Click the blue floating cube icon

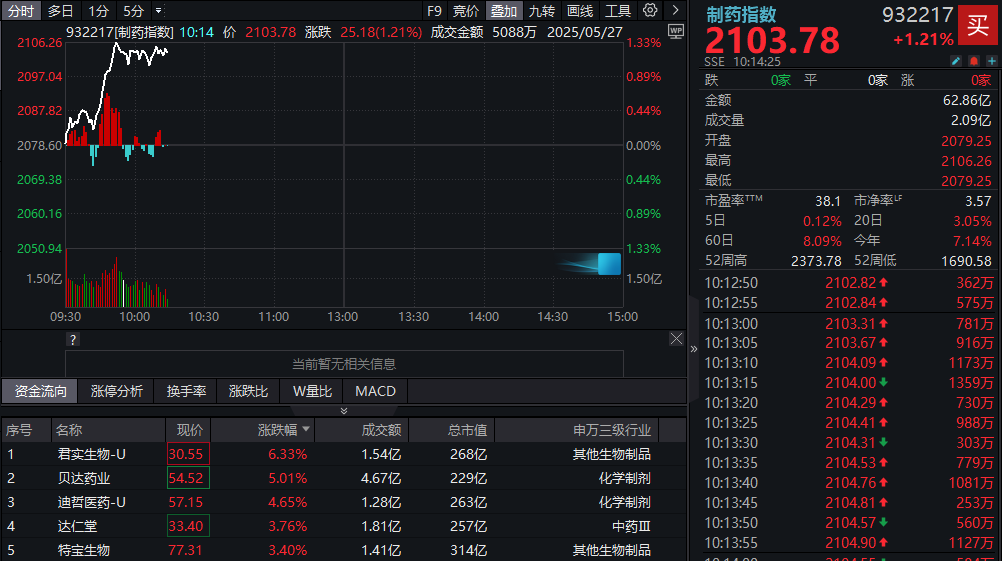pos(608,264)
